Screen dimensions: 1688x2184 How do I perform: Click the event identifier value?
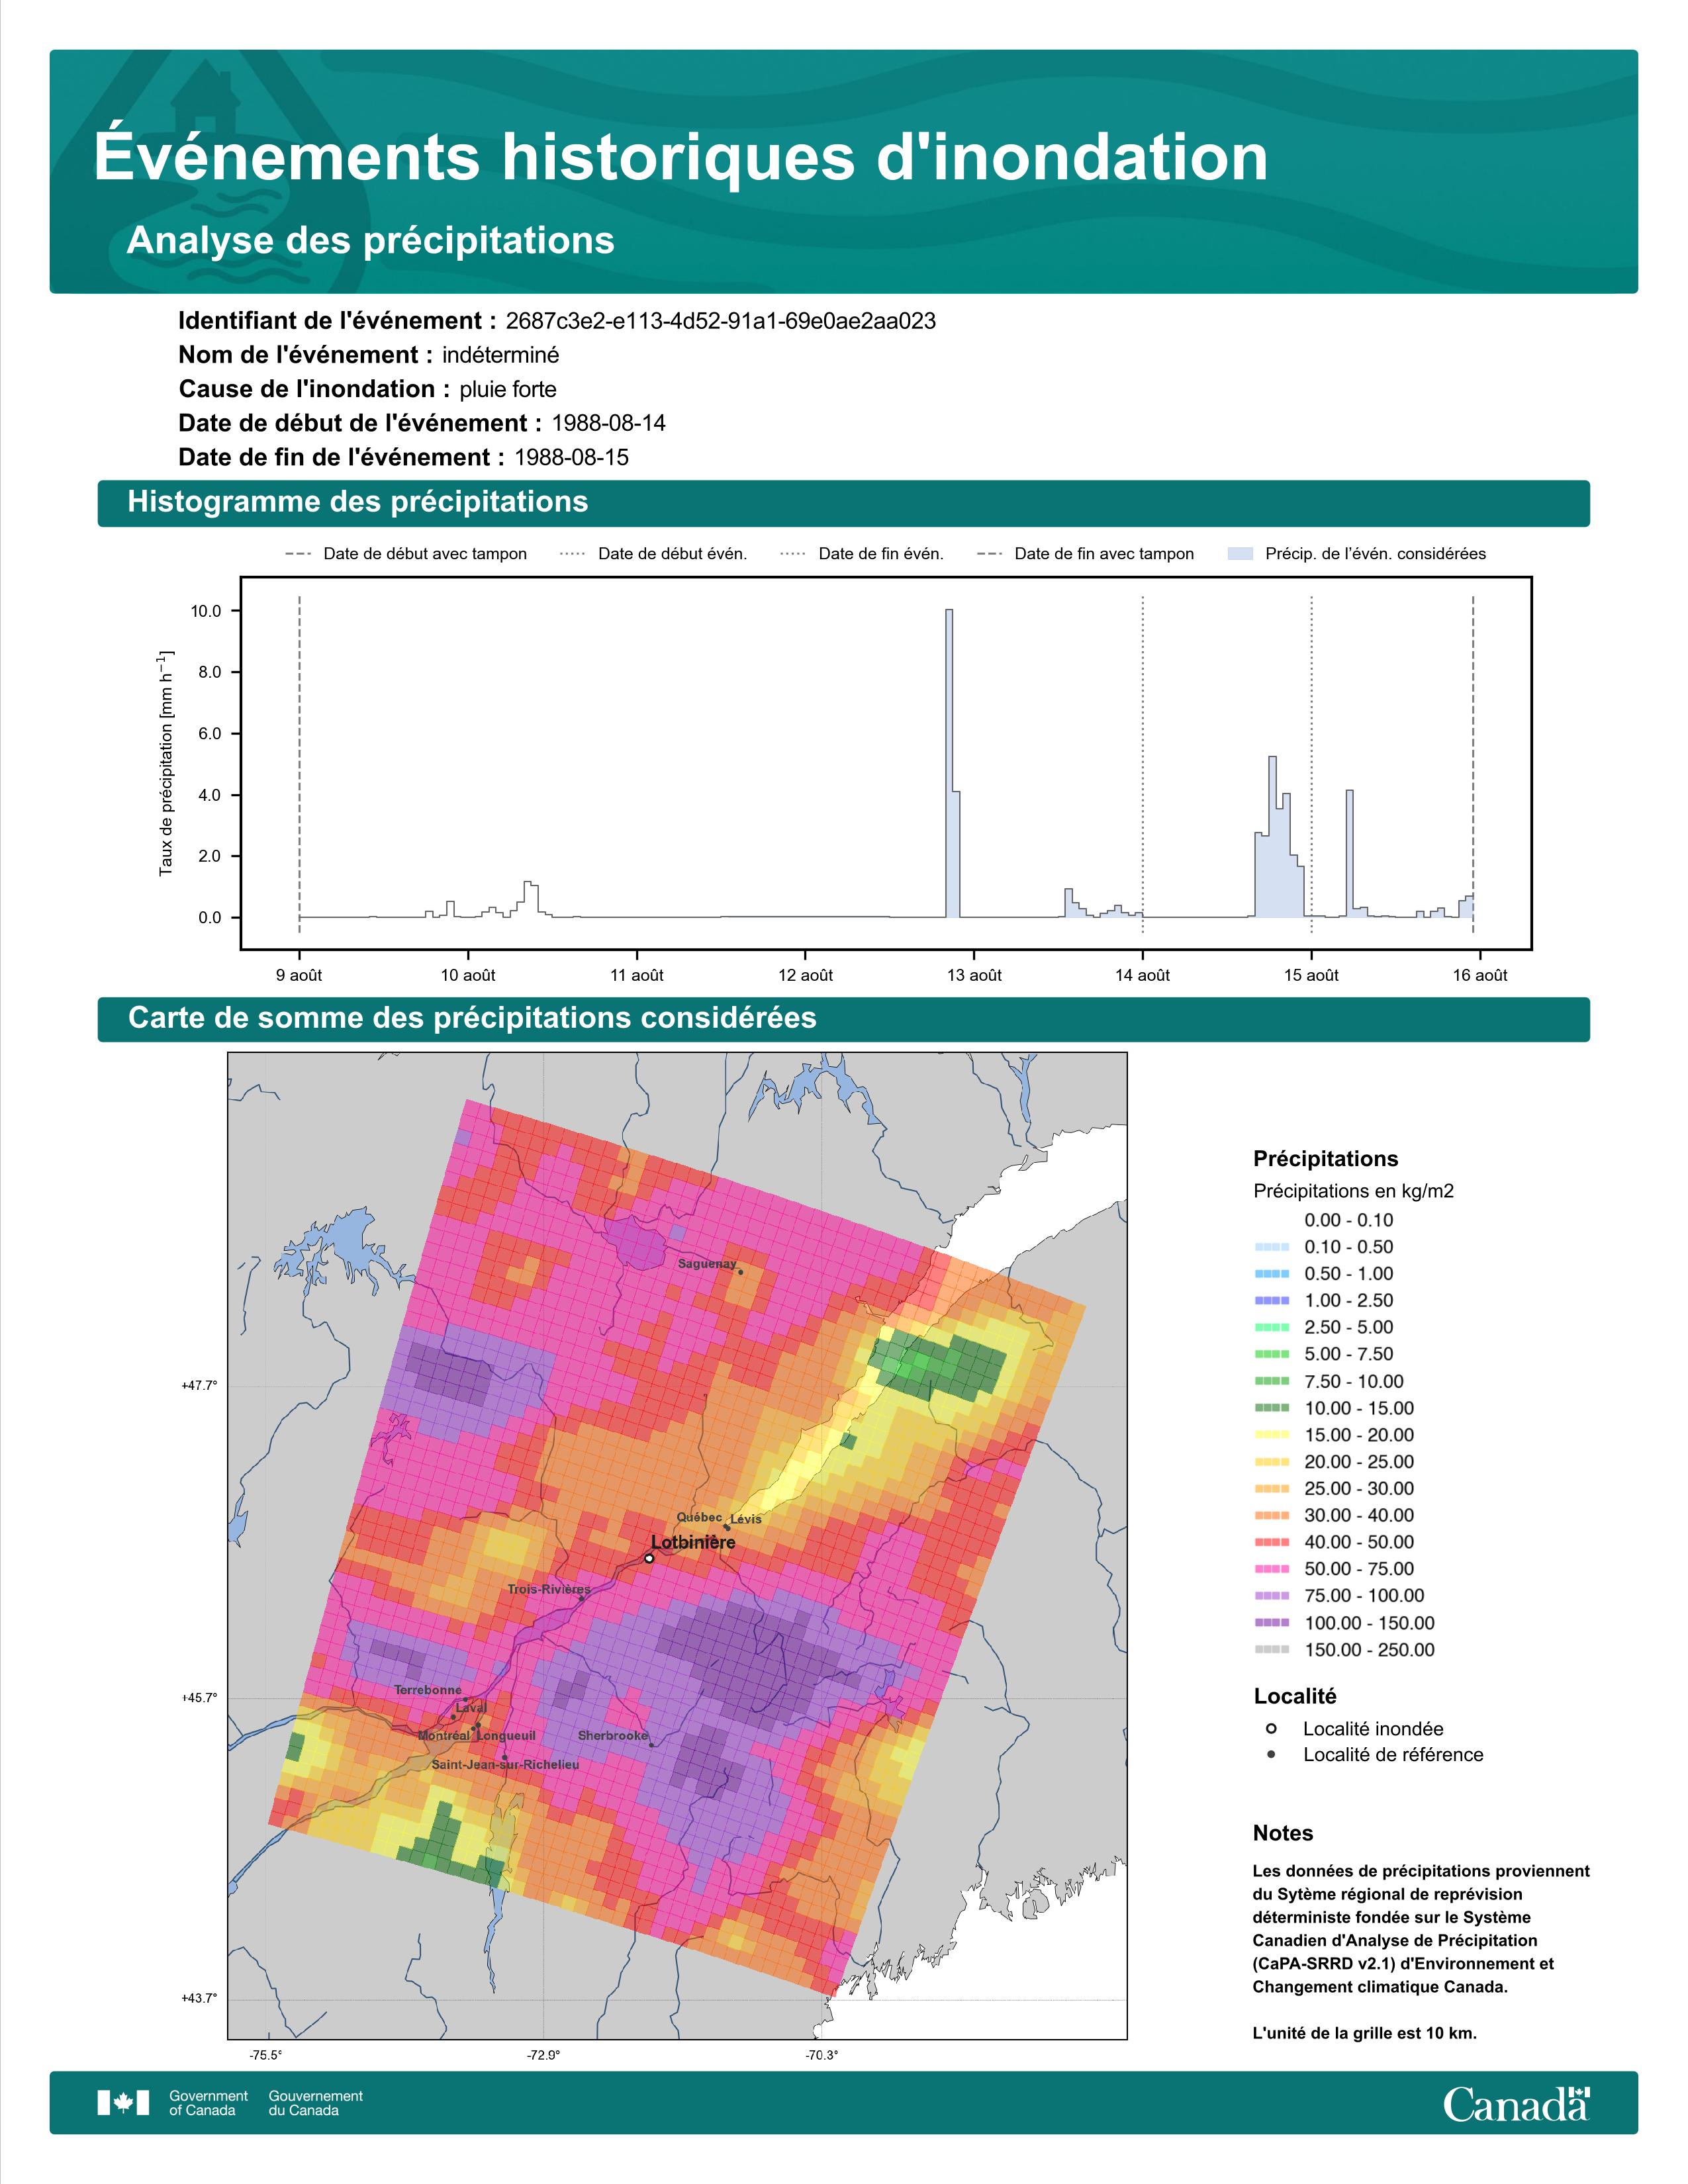(x=721, y=321)
